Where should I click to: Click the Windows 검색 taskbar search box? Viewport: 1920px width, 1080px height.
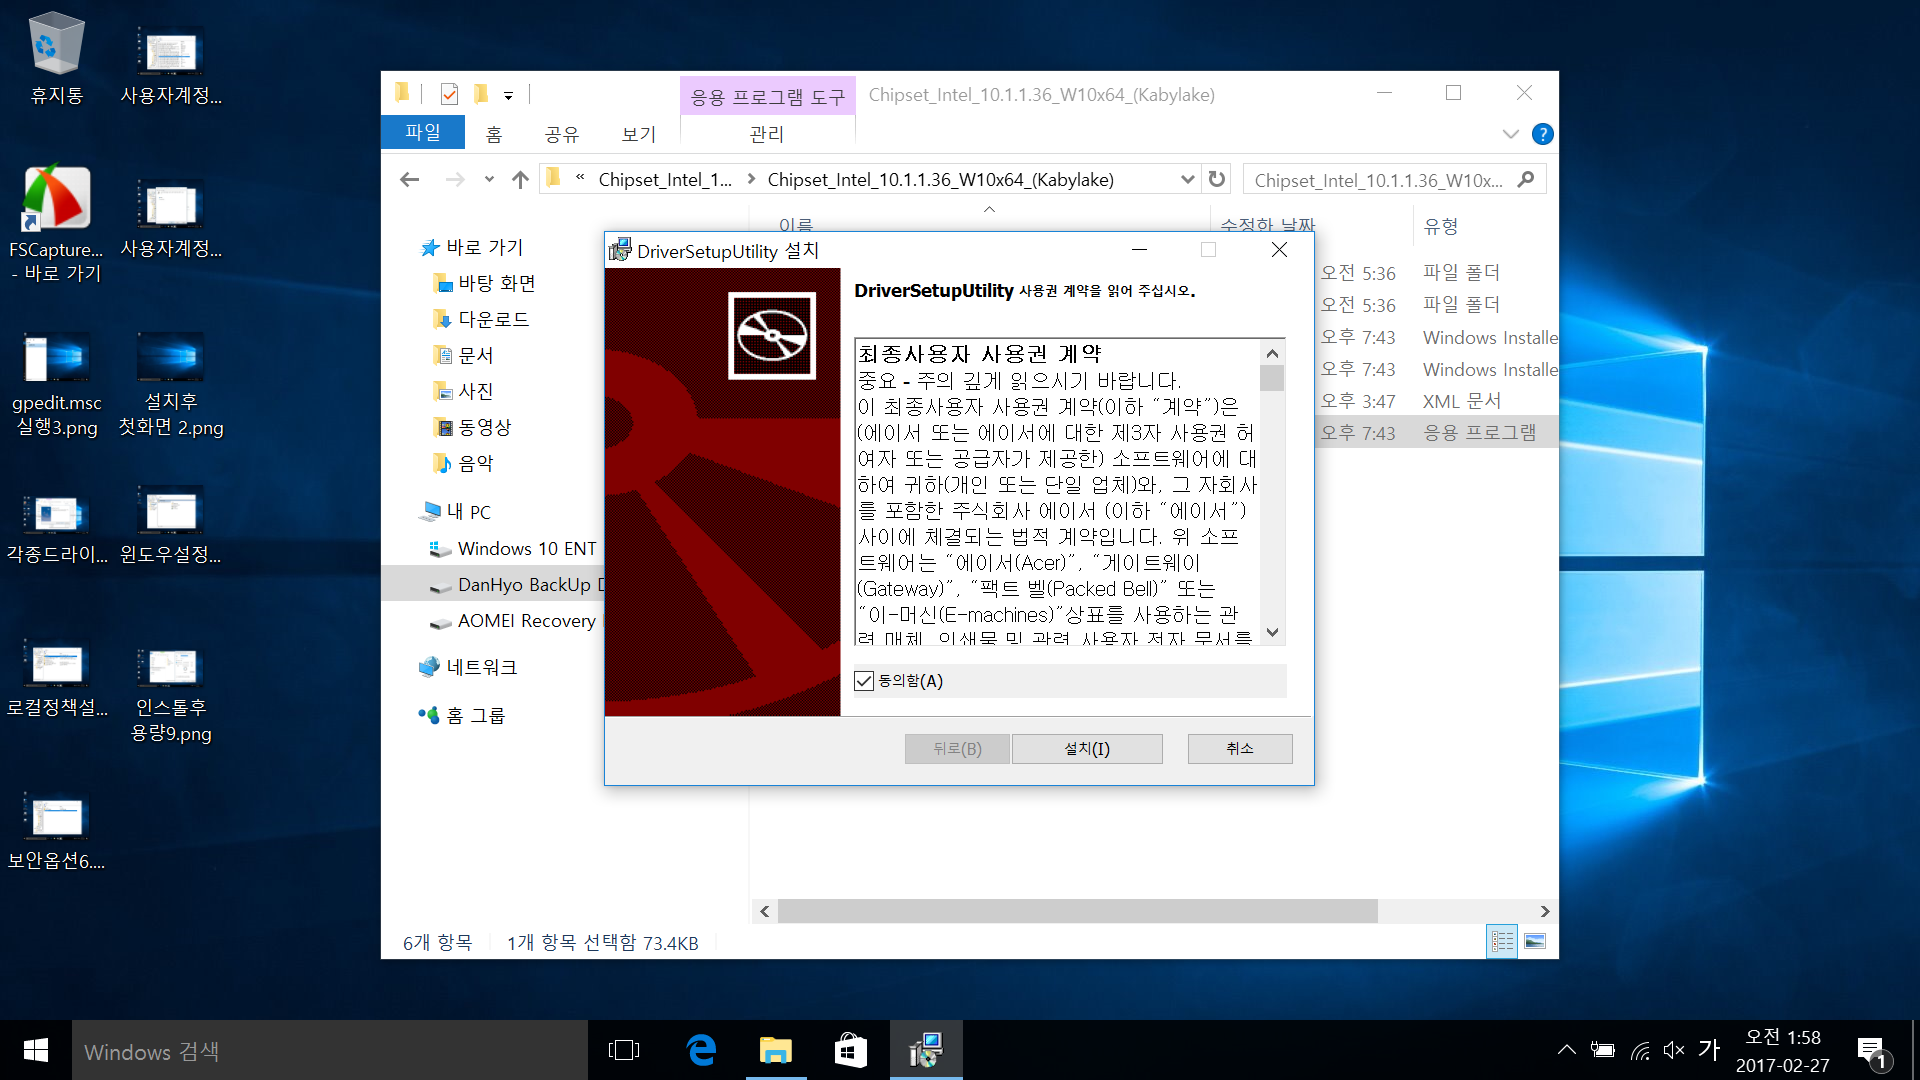coord(330,1050)
